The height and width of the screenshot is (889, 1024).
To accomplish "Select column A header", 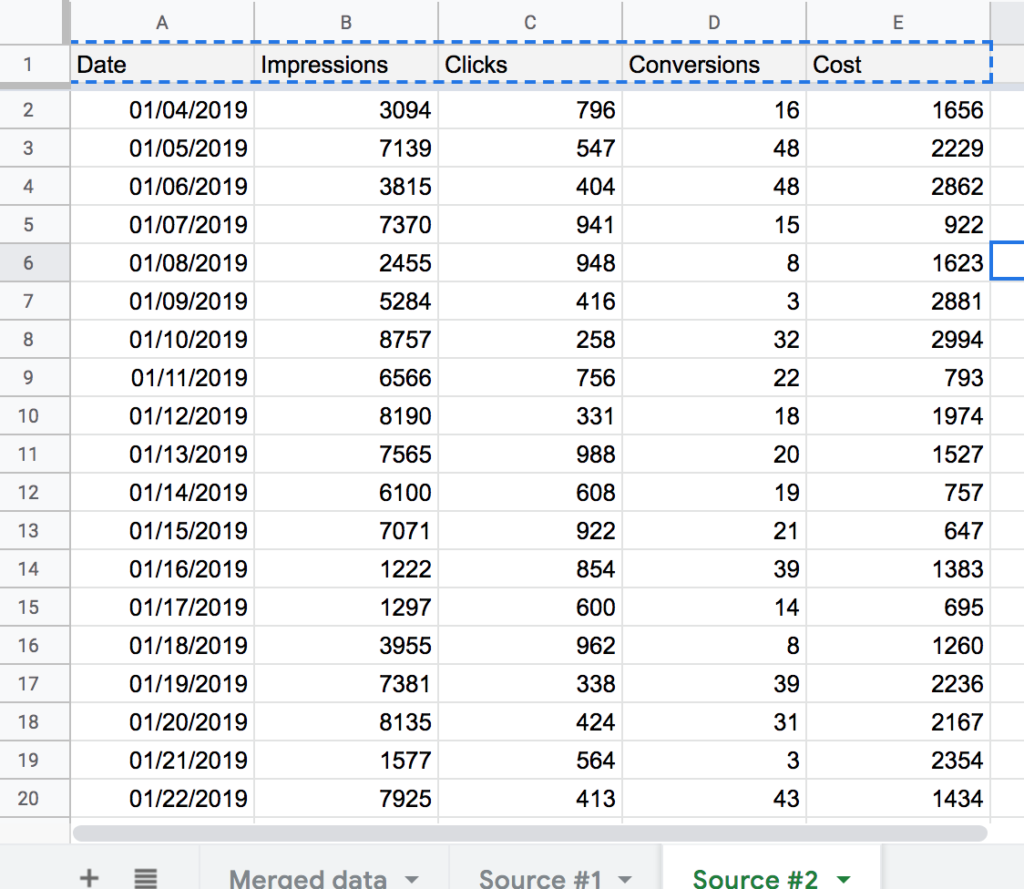I will [x=162, y=22].
